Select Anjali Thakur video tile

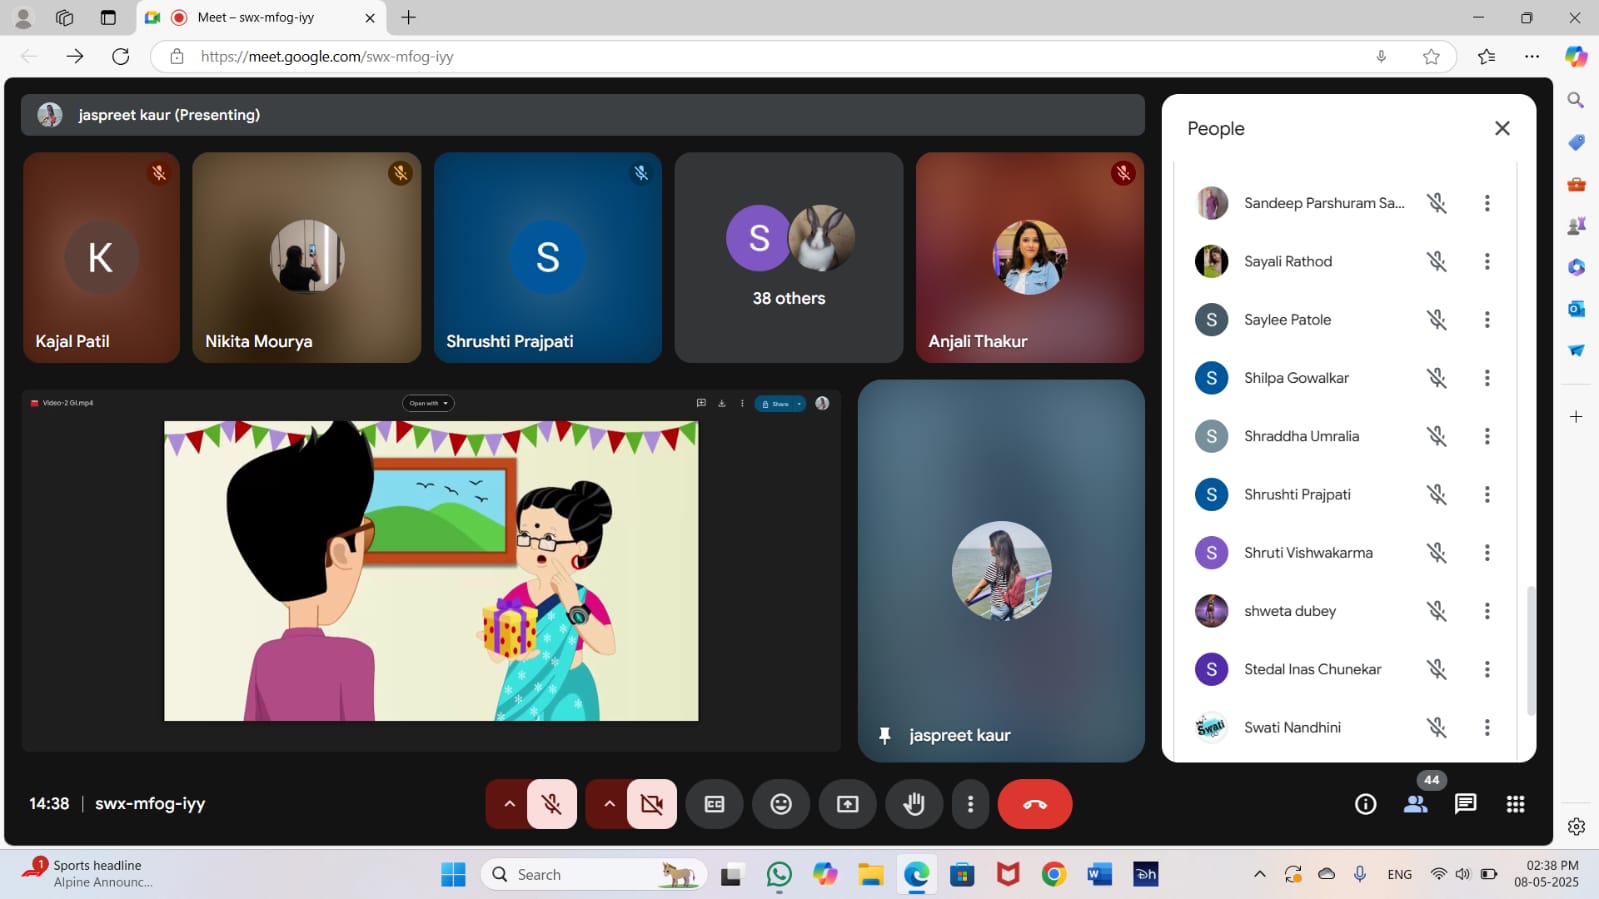pos(1030,257)
